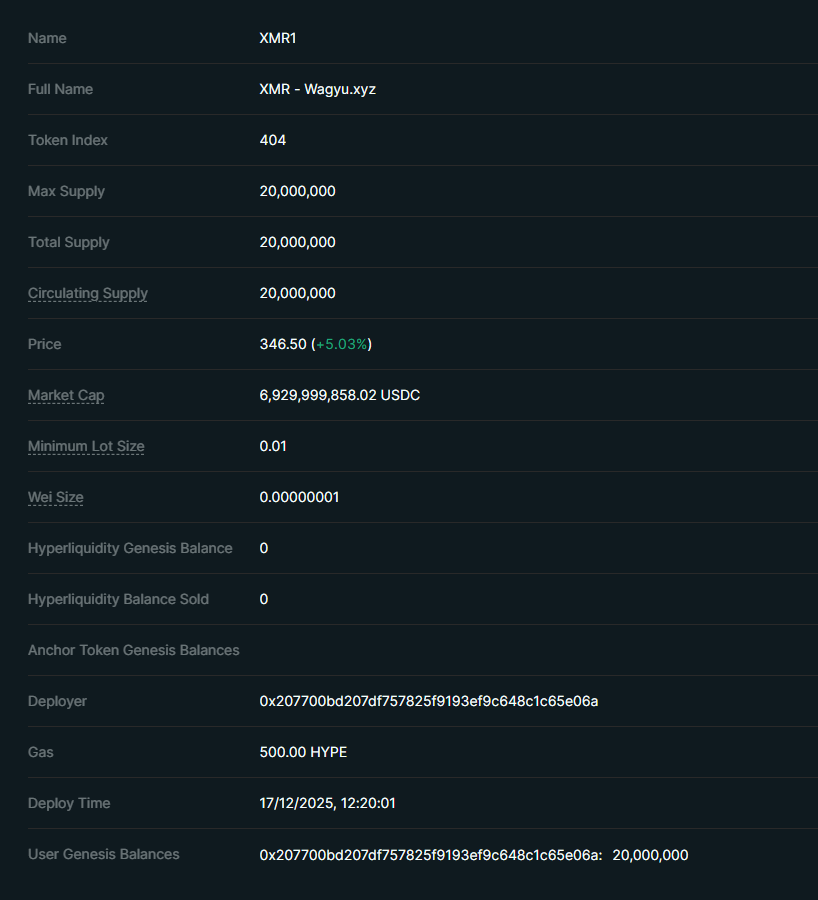Click the price value 346.50
The height and width of the screenshot is (900, 818).
click(283, 344)
